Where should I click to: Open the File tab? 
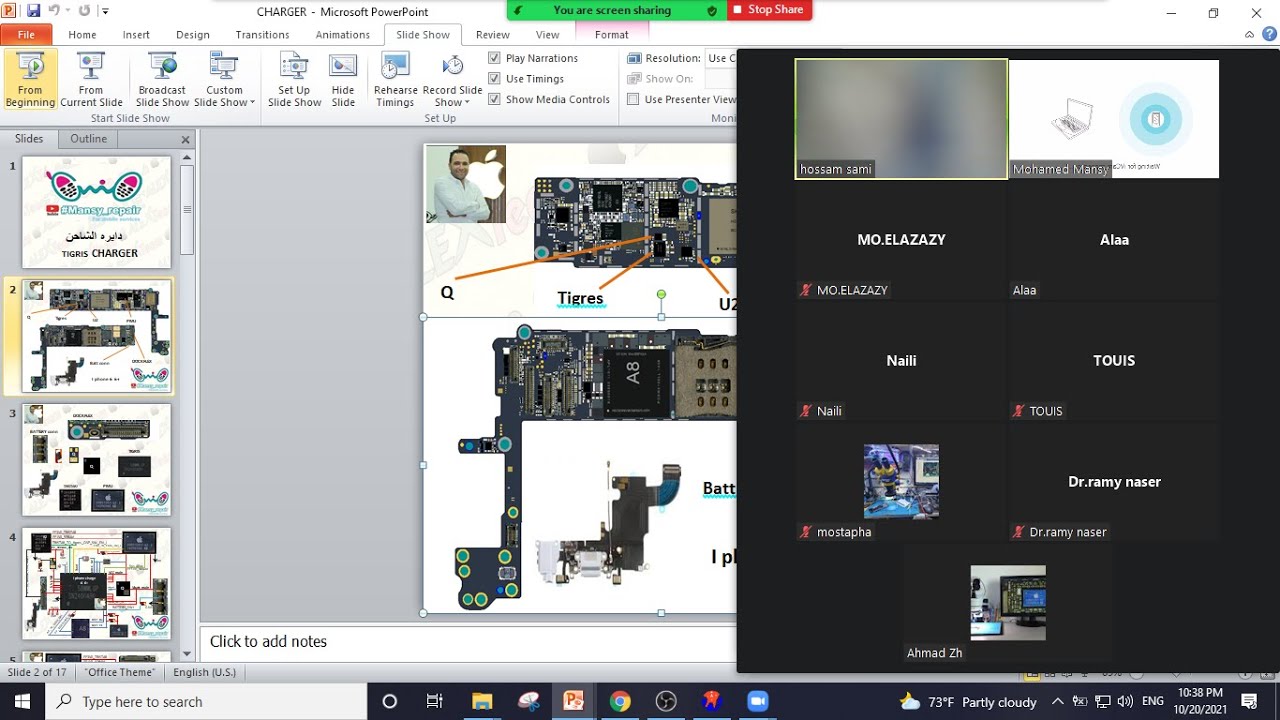click(x=26, y=35)
